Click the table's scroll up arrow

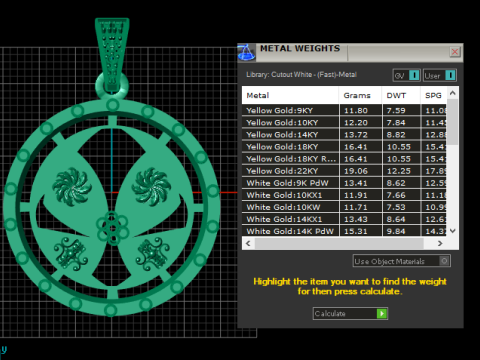pyautogui.click(x=452, y=93)
